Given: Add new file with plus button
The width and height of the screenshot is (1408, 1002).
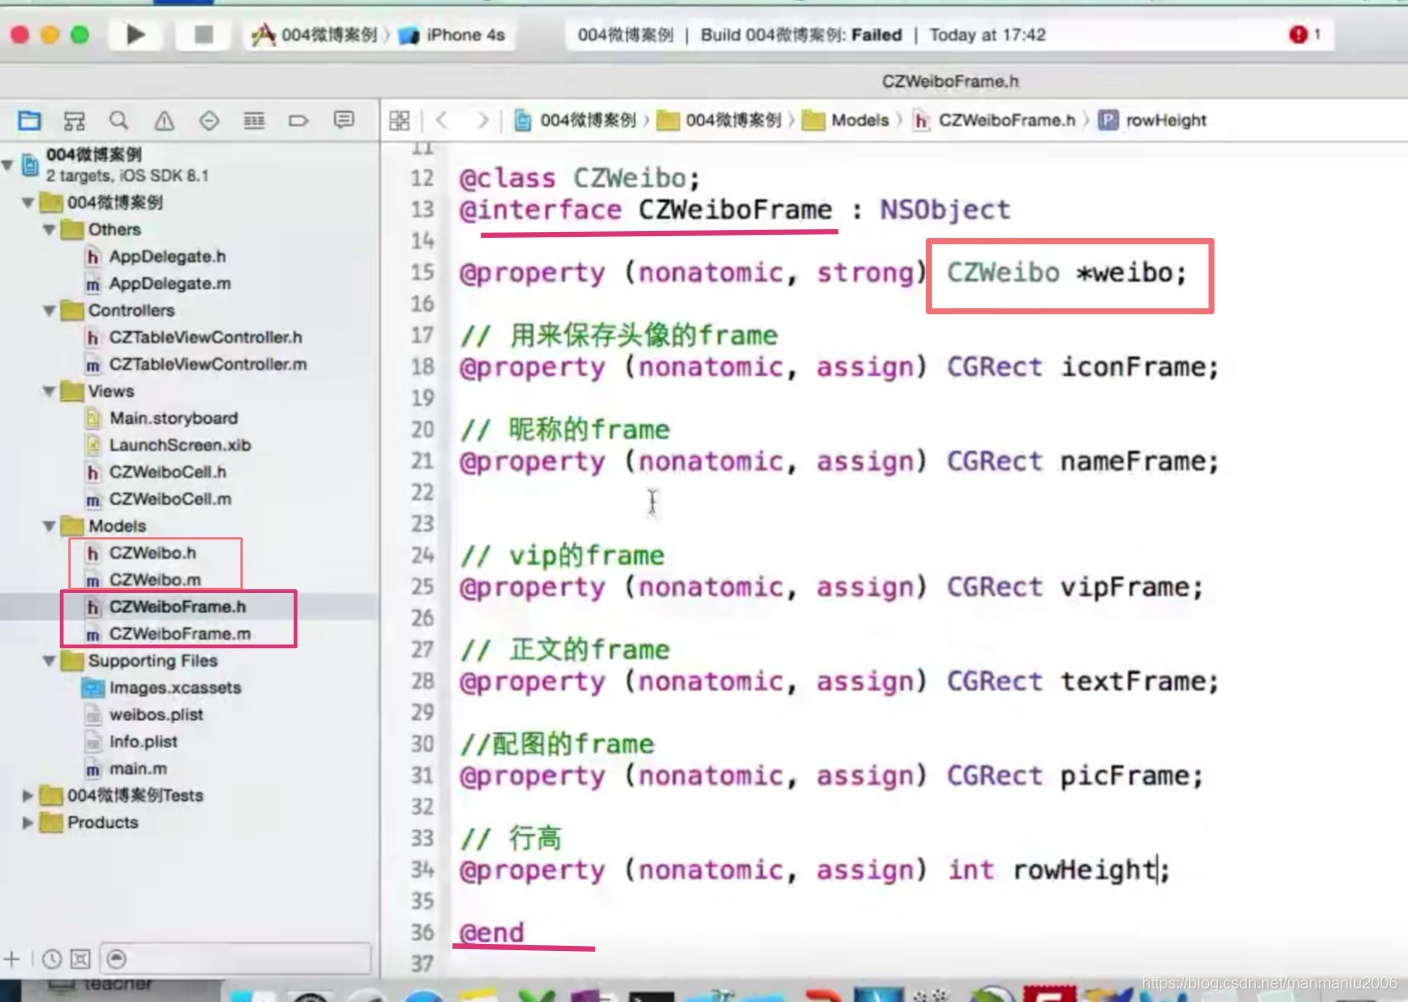Looking at the screenshot, I should [12, 959].
